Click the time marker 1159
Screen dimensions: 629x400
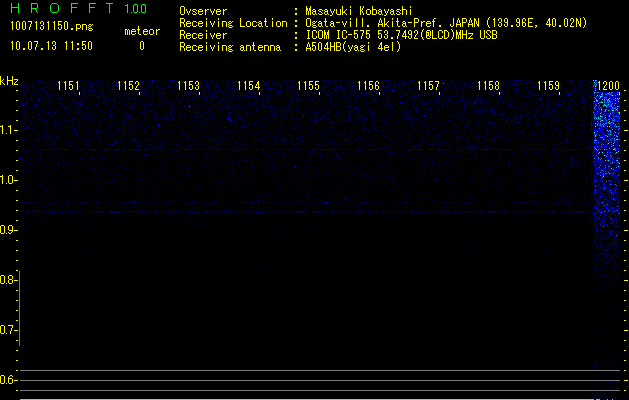(x=548, y=86)
